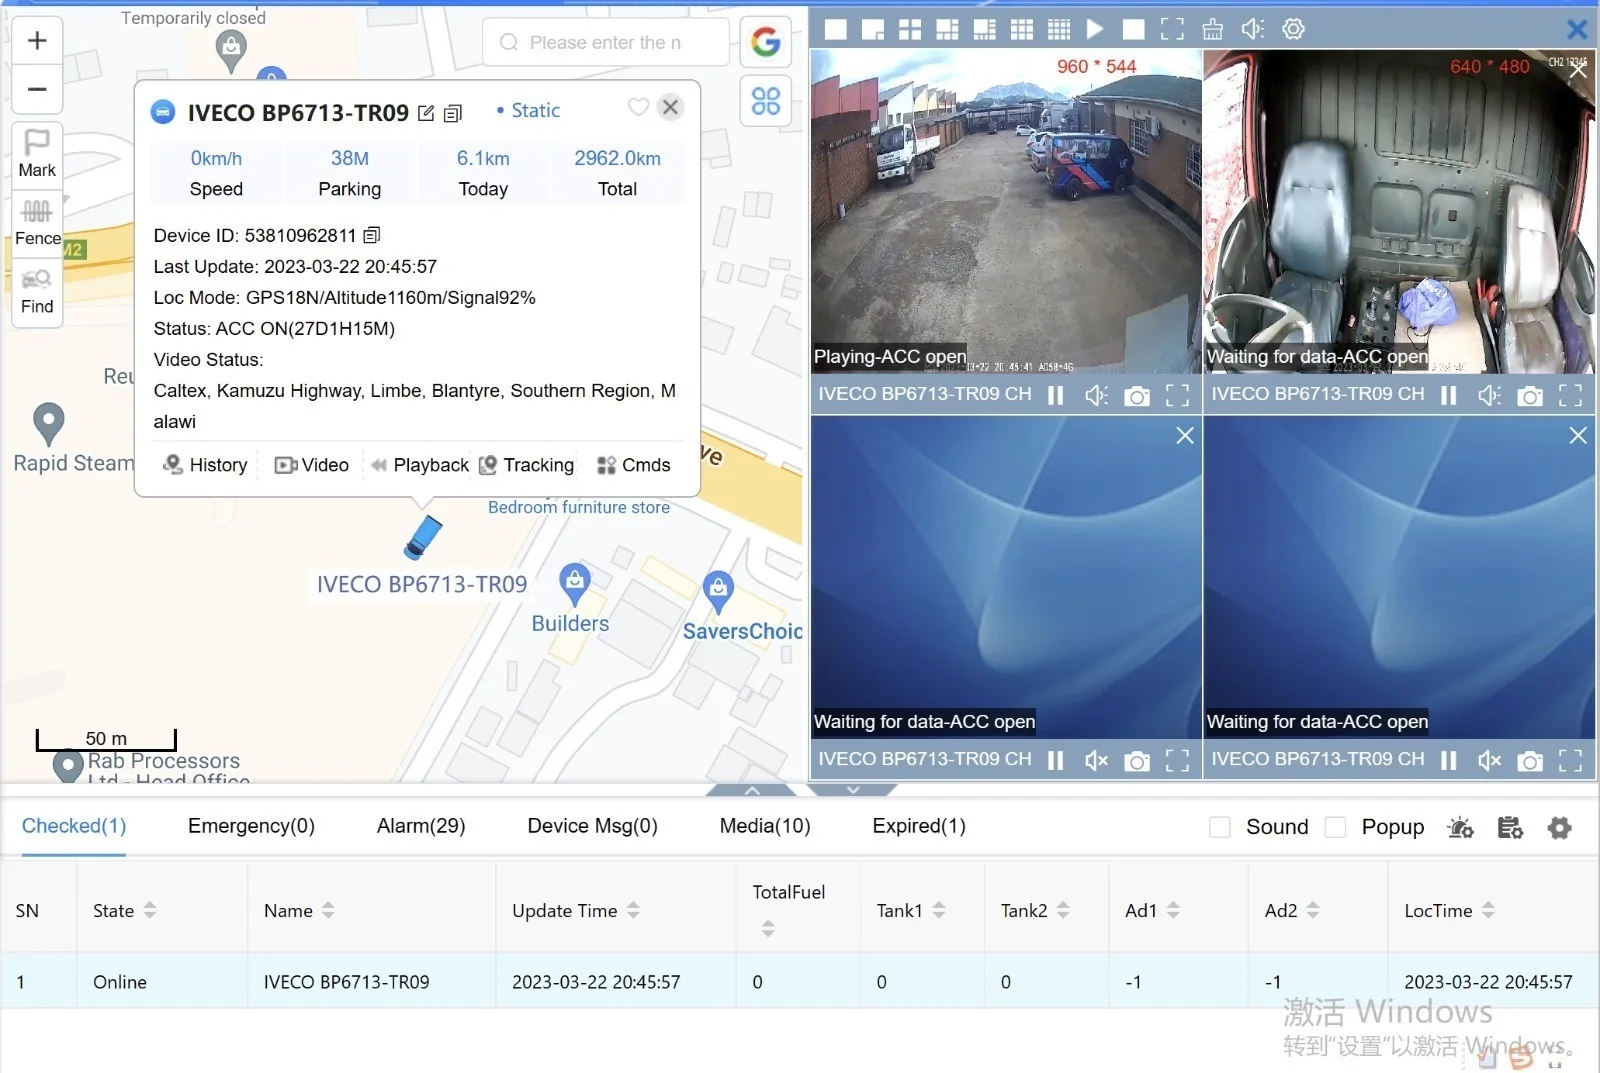Take snapshot of first camera channel

pyautogui.click(x=1137, y=396)
